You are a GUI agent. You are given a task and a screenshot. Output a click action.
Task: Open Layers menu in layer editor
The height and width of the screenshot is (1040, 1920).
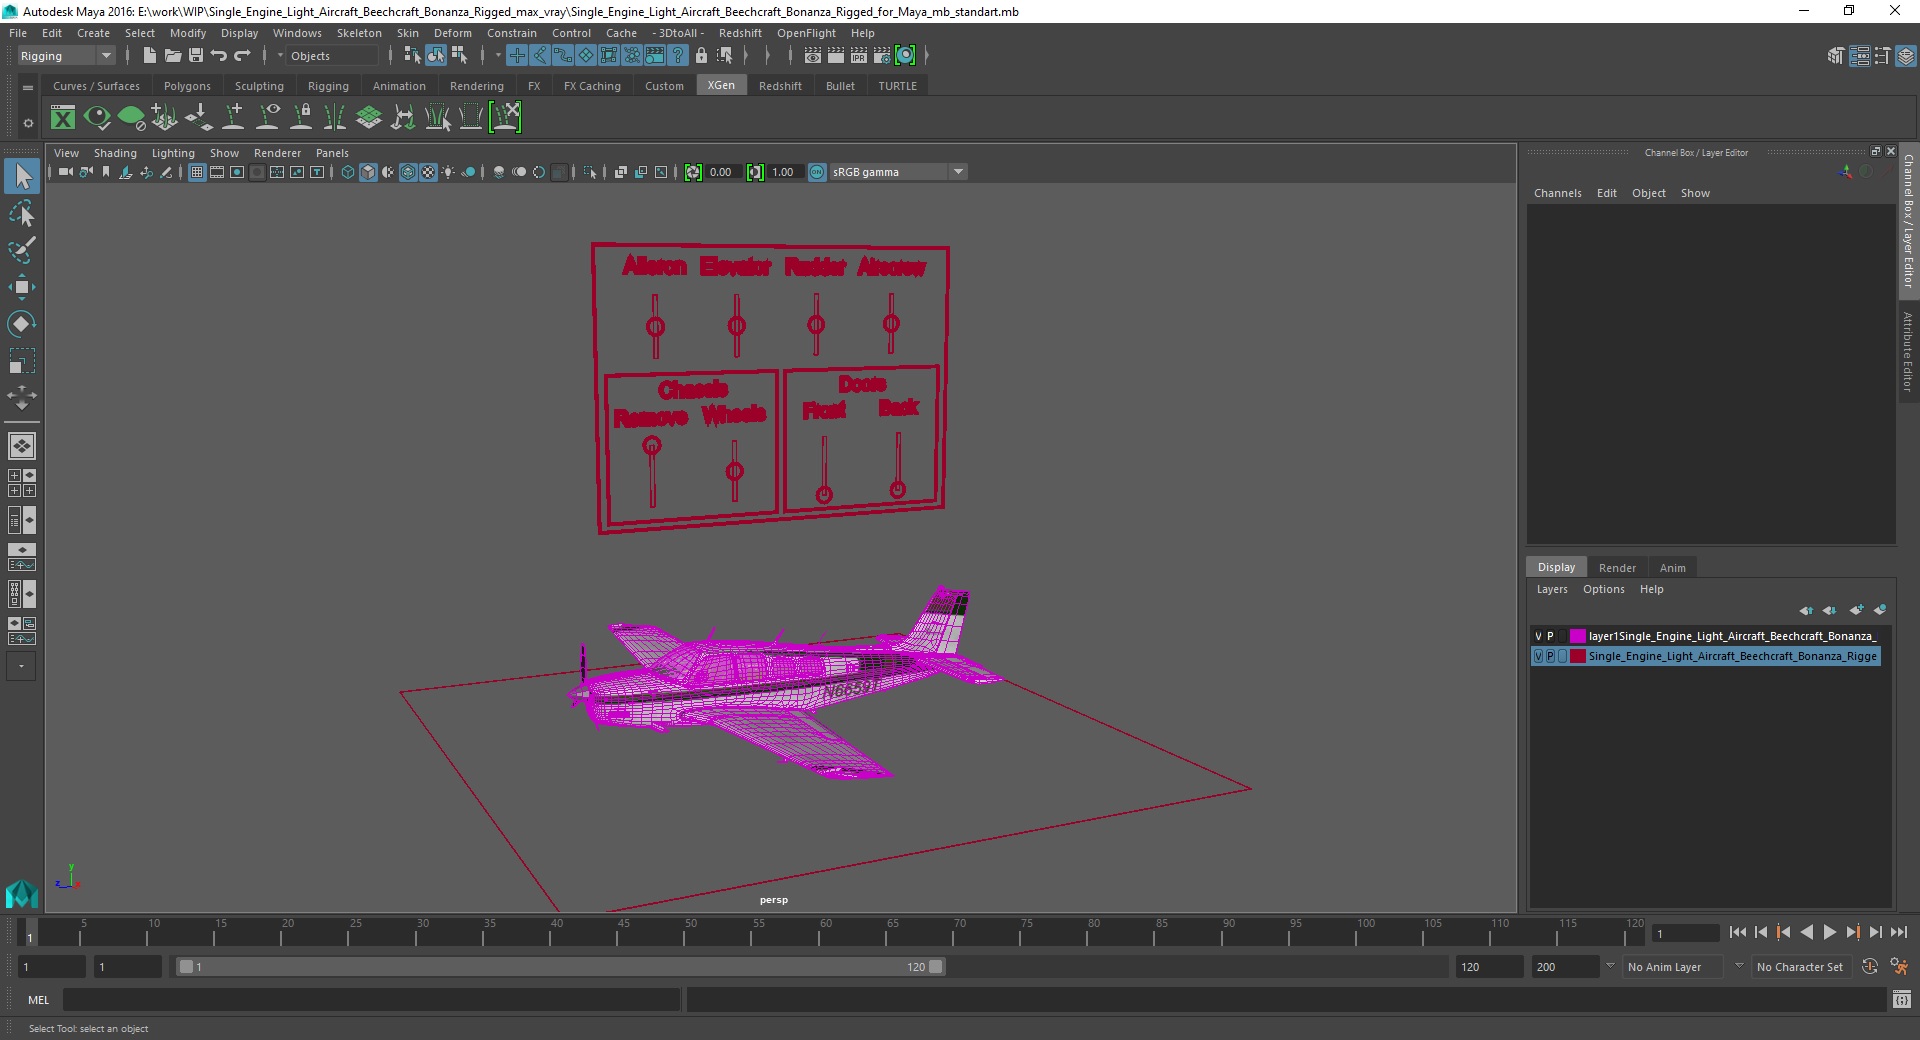coord(1552,589)
